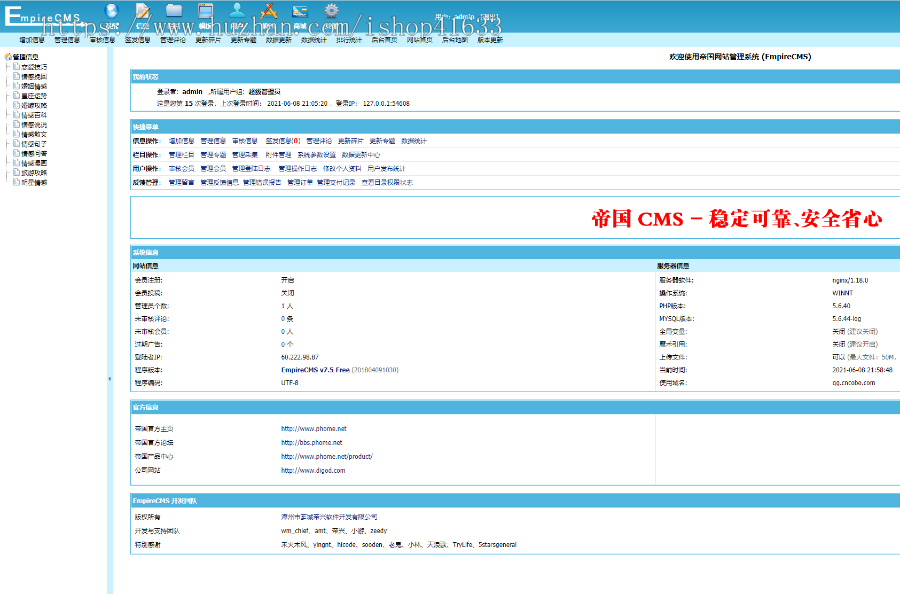Click the gear Other (其他) icon
Screen dimensions: 900x594
tap(331, 12)
